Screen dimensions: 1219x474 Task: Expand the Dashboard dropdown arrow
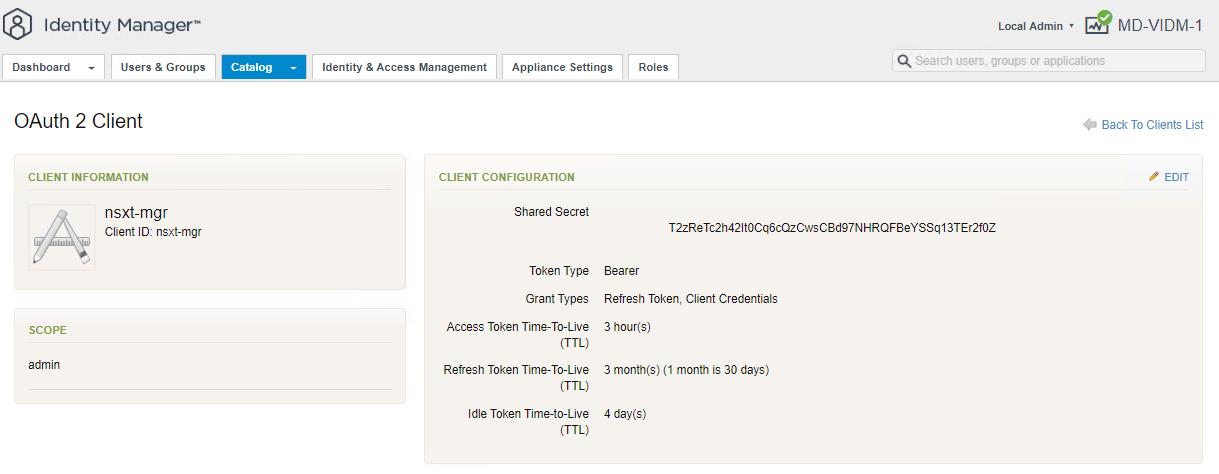pyautogui.click(x=91, y=68)
